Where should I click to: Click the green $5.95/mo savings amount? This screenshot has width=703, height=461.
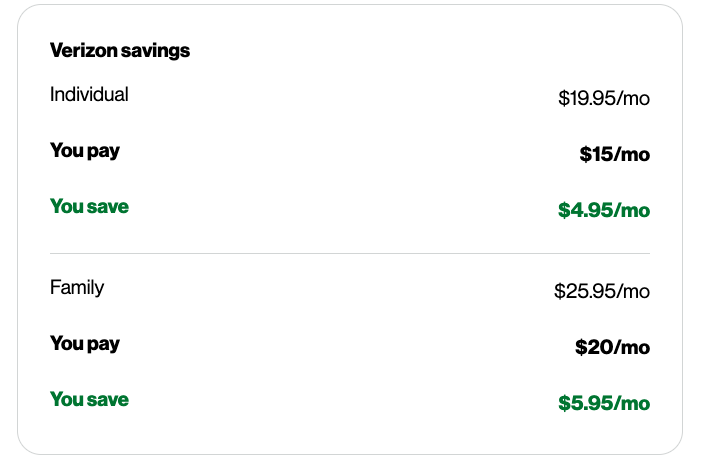604,403
